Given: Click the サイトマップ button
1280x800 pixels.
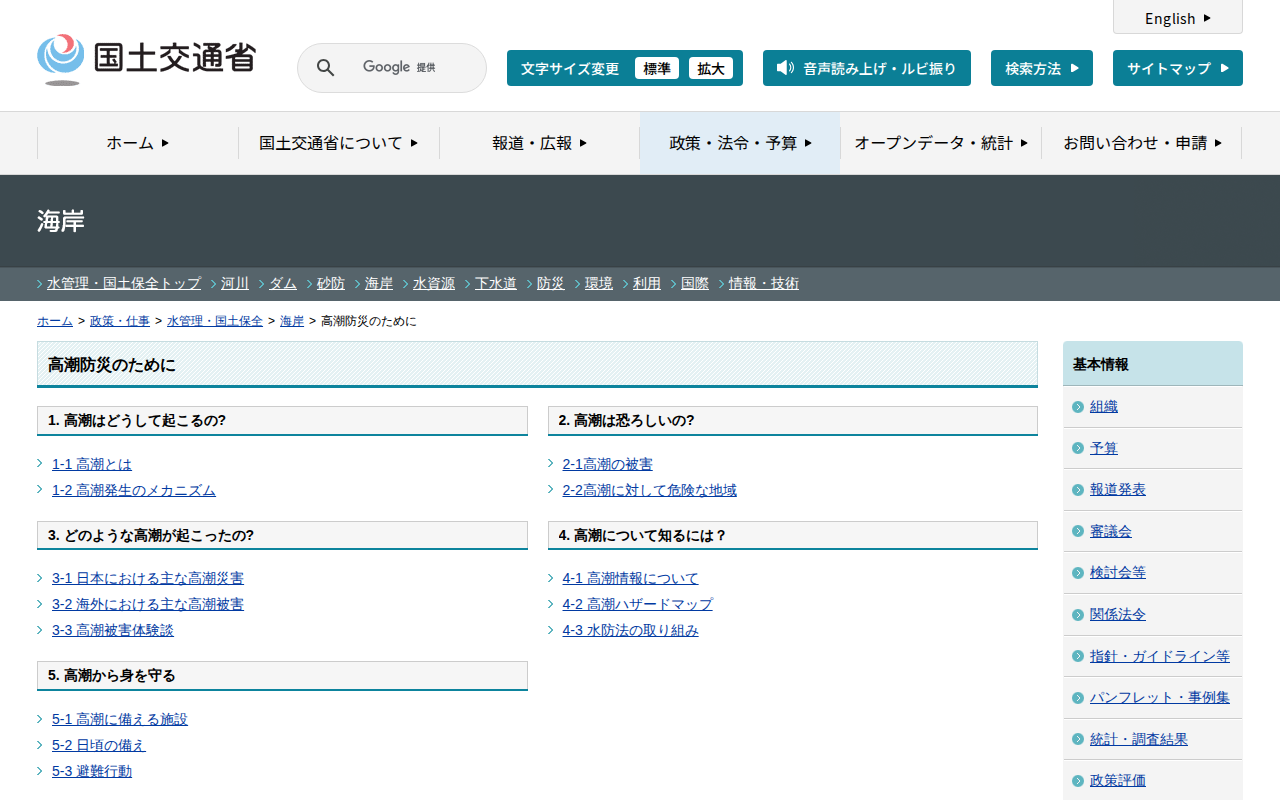Looking at the screenshot, I should (1177, 68).
